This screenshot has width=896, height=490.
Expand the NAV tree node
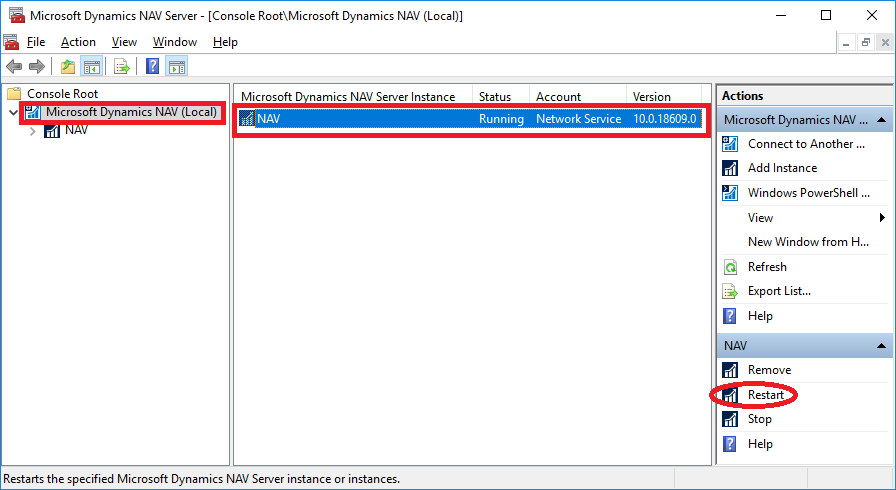pyautogui.click(x=33, y=131)
